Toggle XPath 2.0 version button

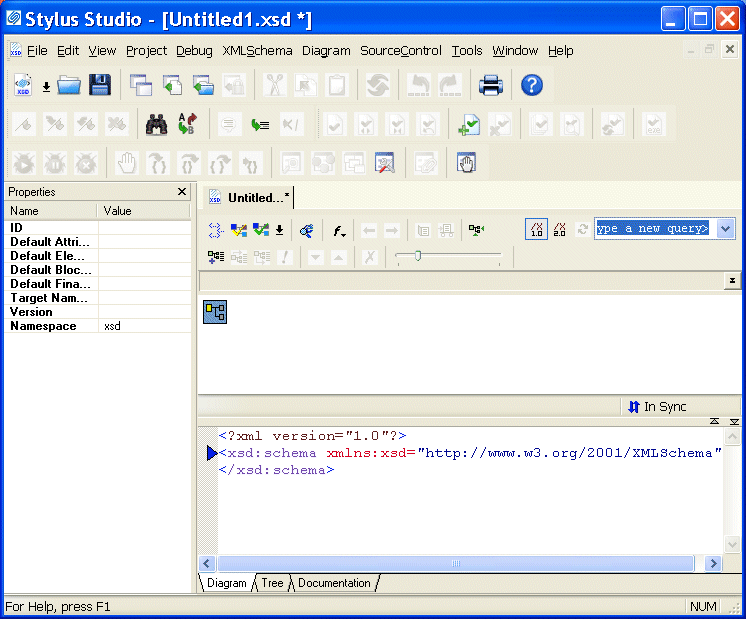tap(560, 229)
